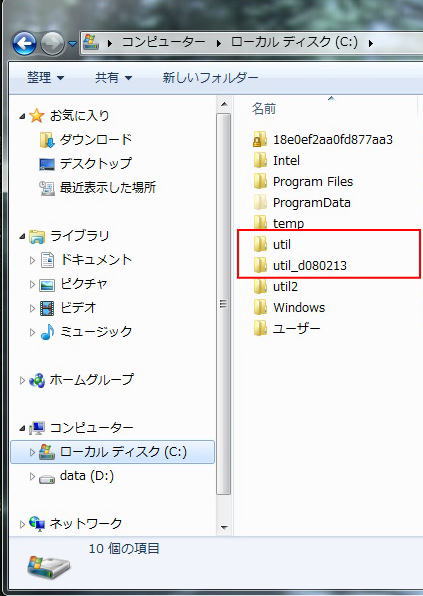Collapse the Favorites section triangle

[x=22, y=116]
